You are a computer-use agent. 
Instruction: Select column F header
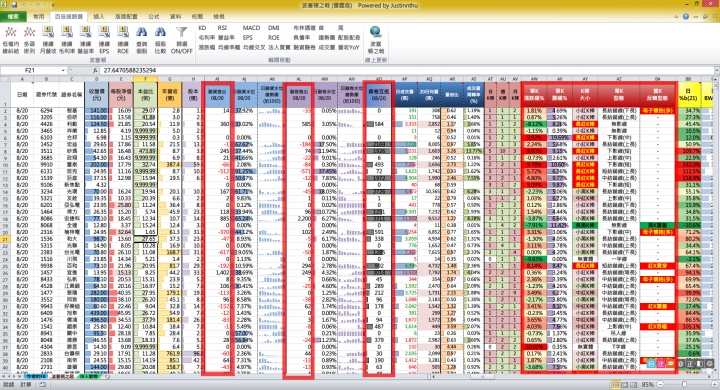click(145, 79)
